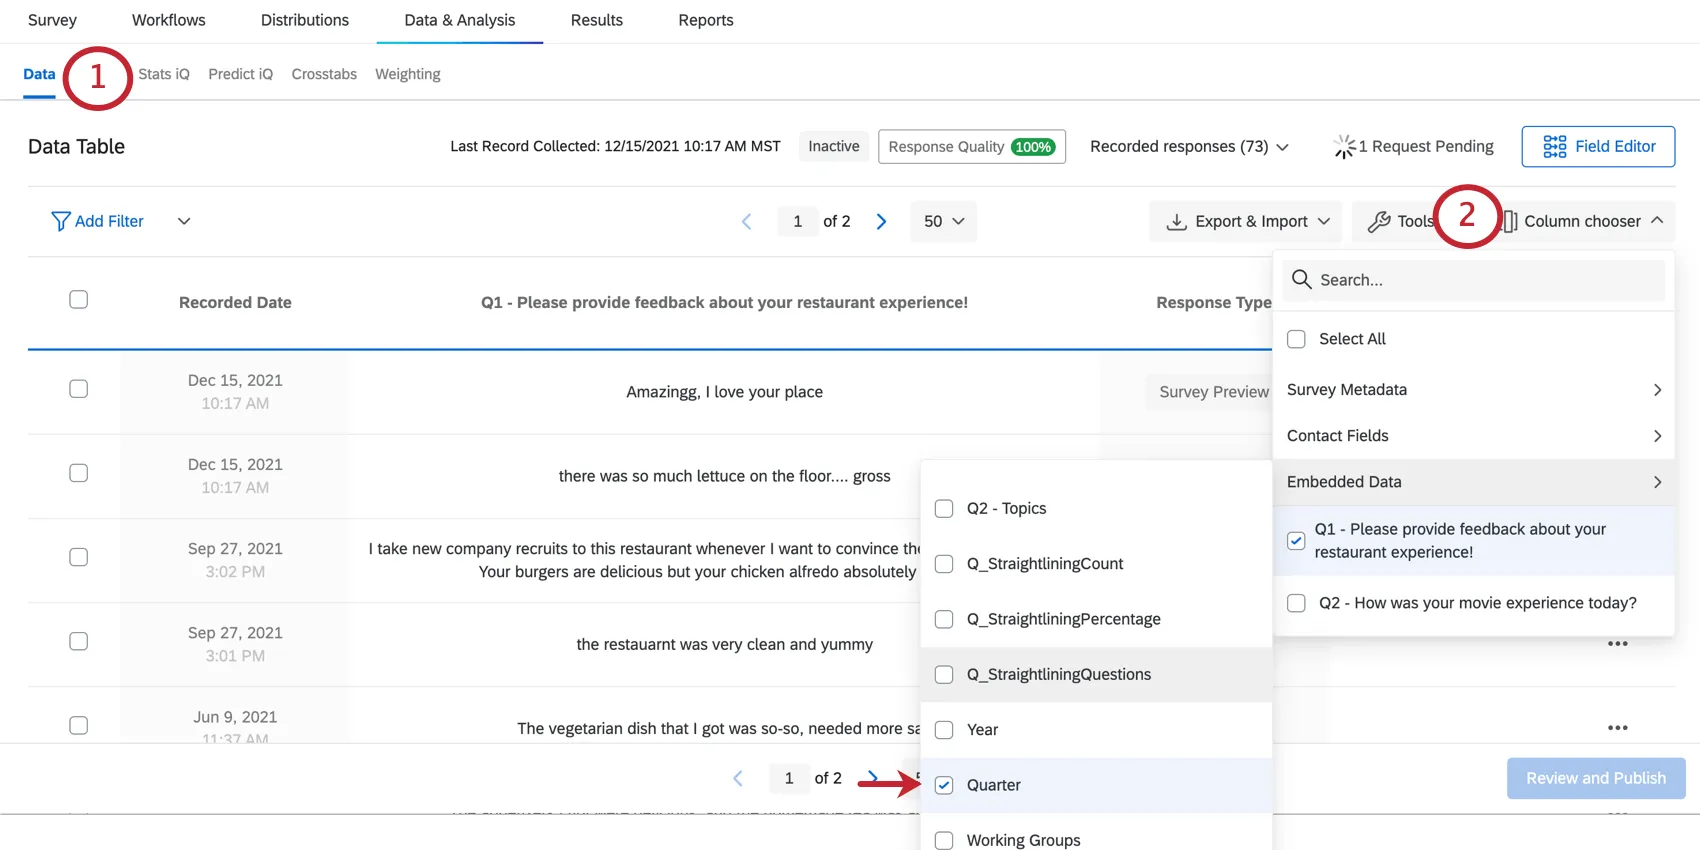Open the Distributions tab

point(305,20)
